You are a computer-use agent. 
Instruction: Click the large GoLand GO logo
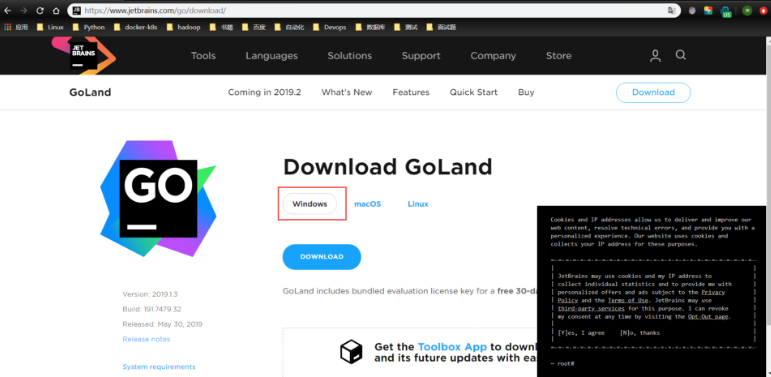coord(158,199)
